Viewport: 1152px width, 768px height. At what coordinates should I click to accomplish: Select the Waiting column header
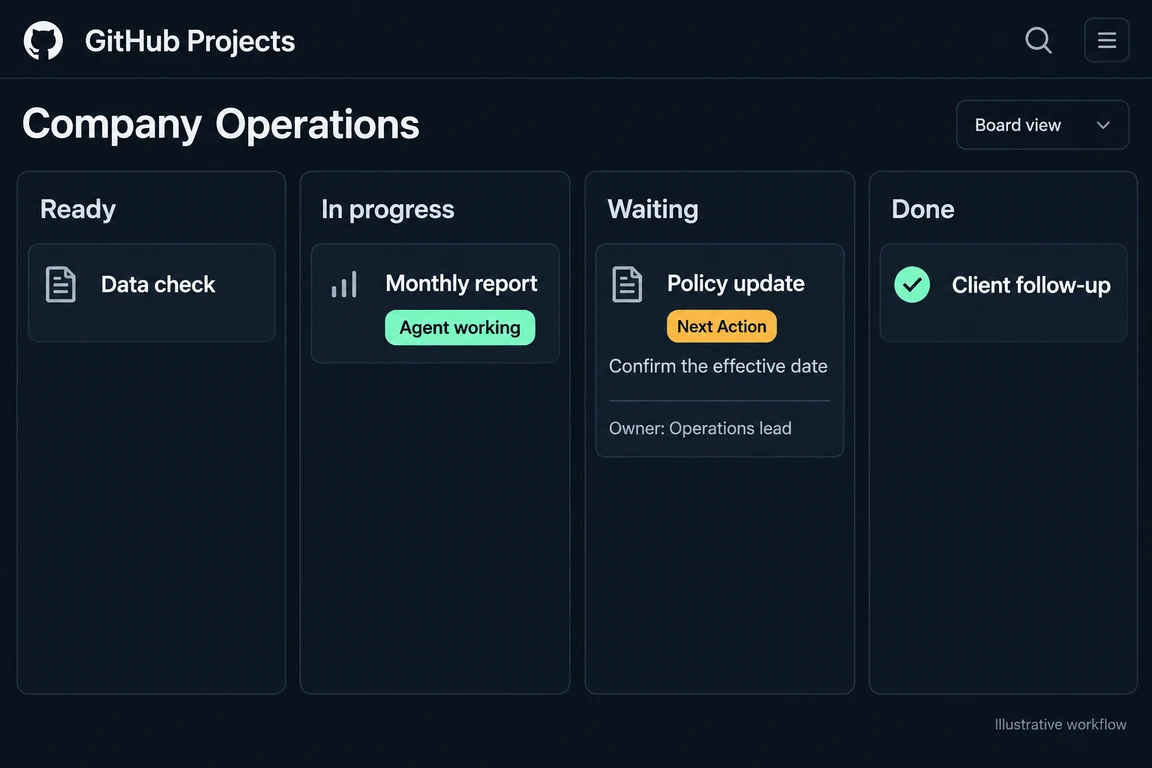(652, 209)
